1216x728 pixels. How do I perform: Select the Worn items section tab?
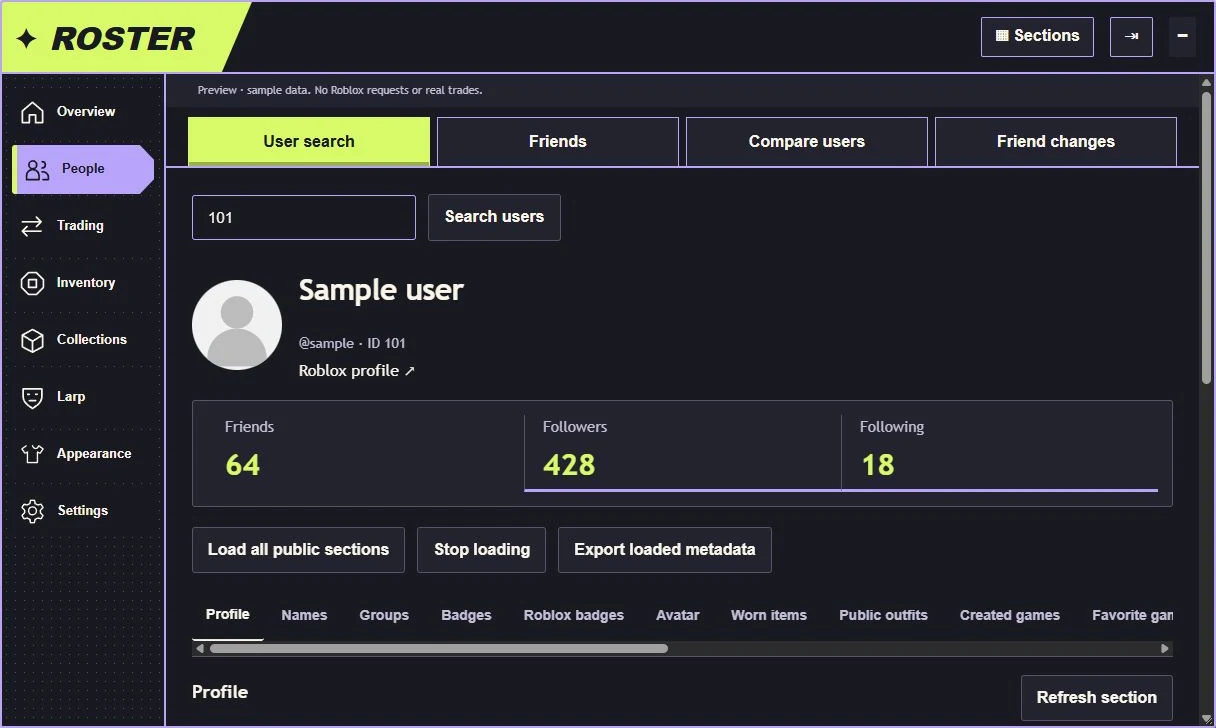tap(769, 615)
